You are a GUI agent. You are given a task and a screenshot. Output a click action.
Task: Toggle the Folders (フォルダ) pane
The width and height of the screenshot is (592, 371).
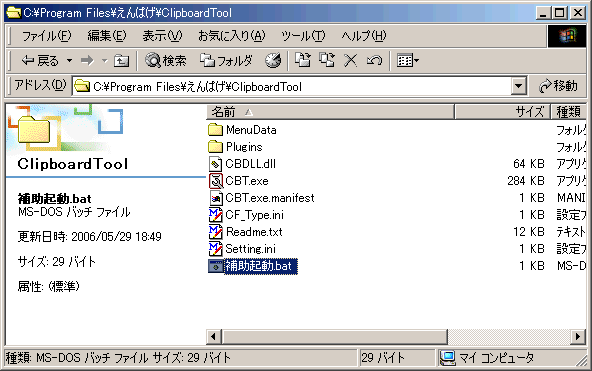[226, 60]
